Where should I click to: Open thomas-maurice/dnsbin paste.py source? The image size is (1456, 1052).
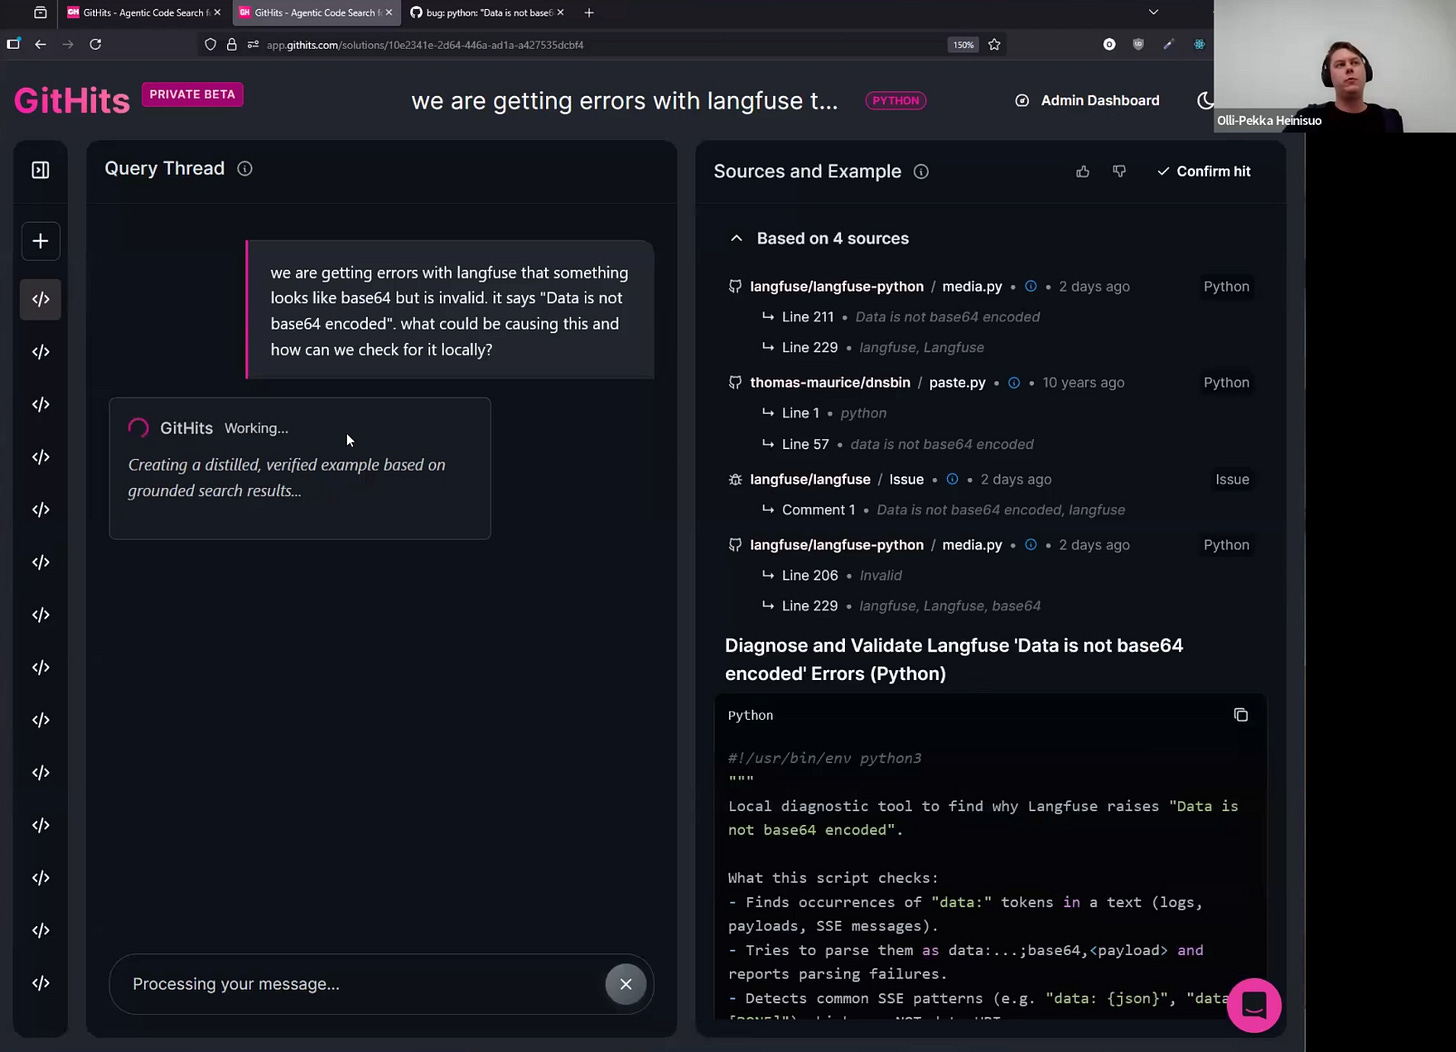pyautogui.click(x=868, y=382)
